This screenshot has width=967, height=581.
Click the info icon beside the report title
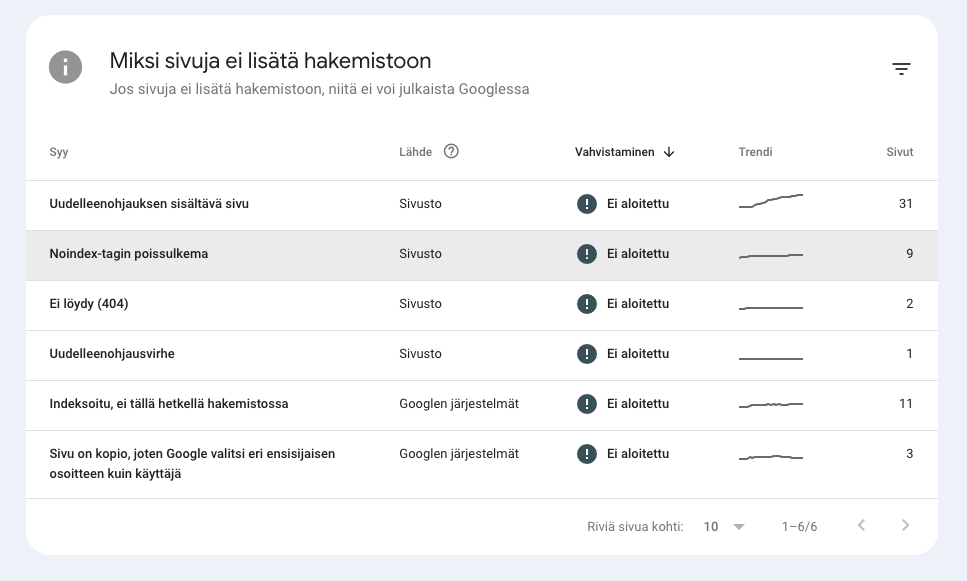point(65,67)
